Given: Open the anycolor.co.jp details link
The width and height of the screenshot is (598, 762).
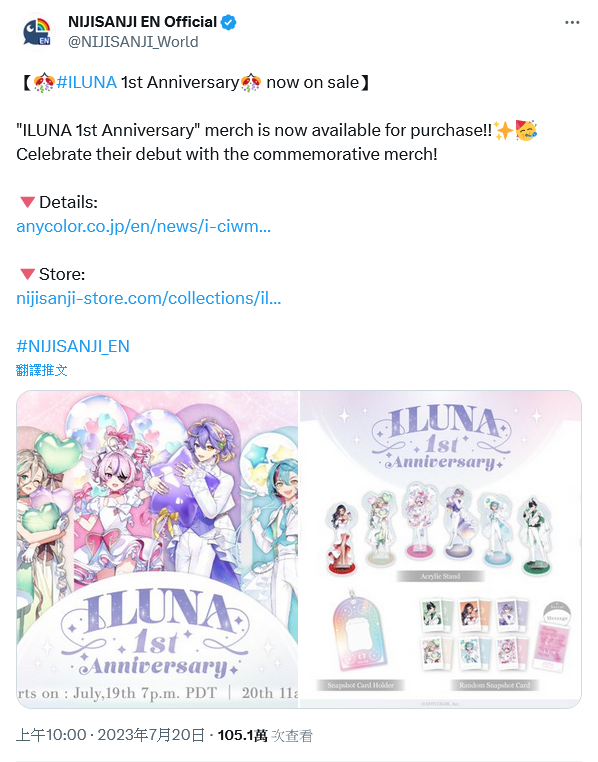Looking at the screenshot, I should pos(143,226).
